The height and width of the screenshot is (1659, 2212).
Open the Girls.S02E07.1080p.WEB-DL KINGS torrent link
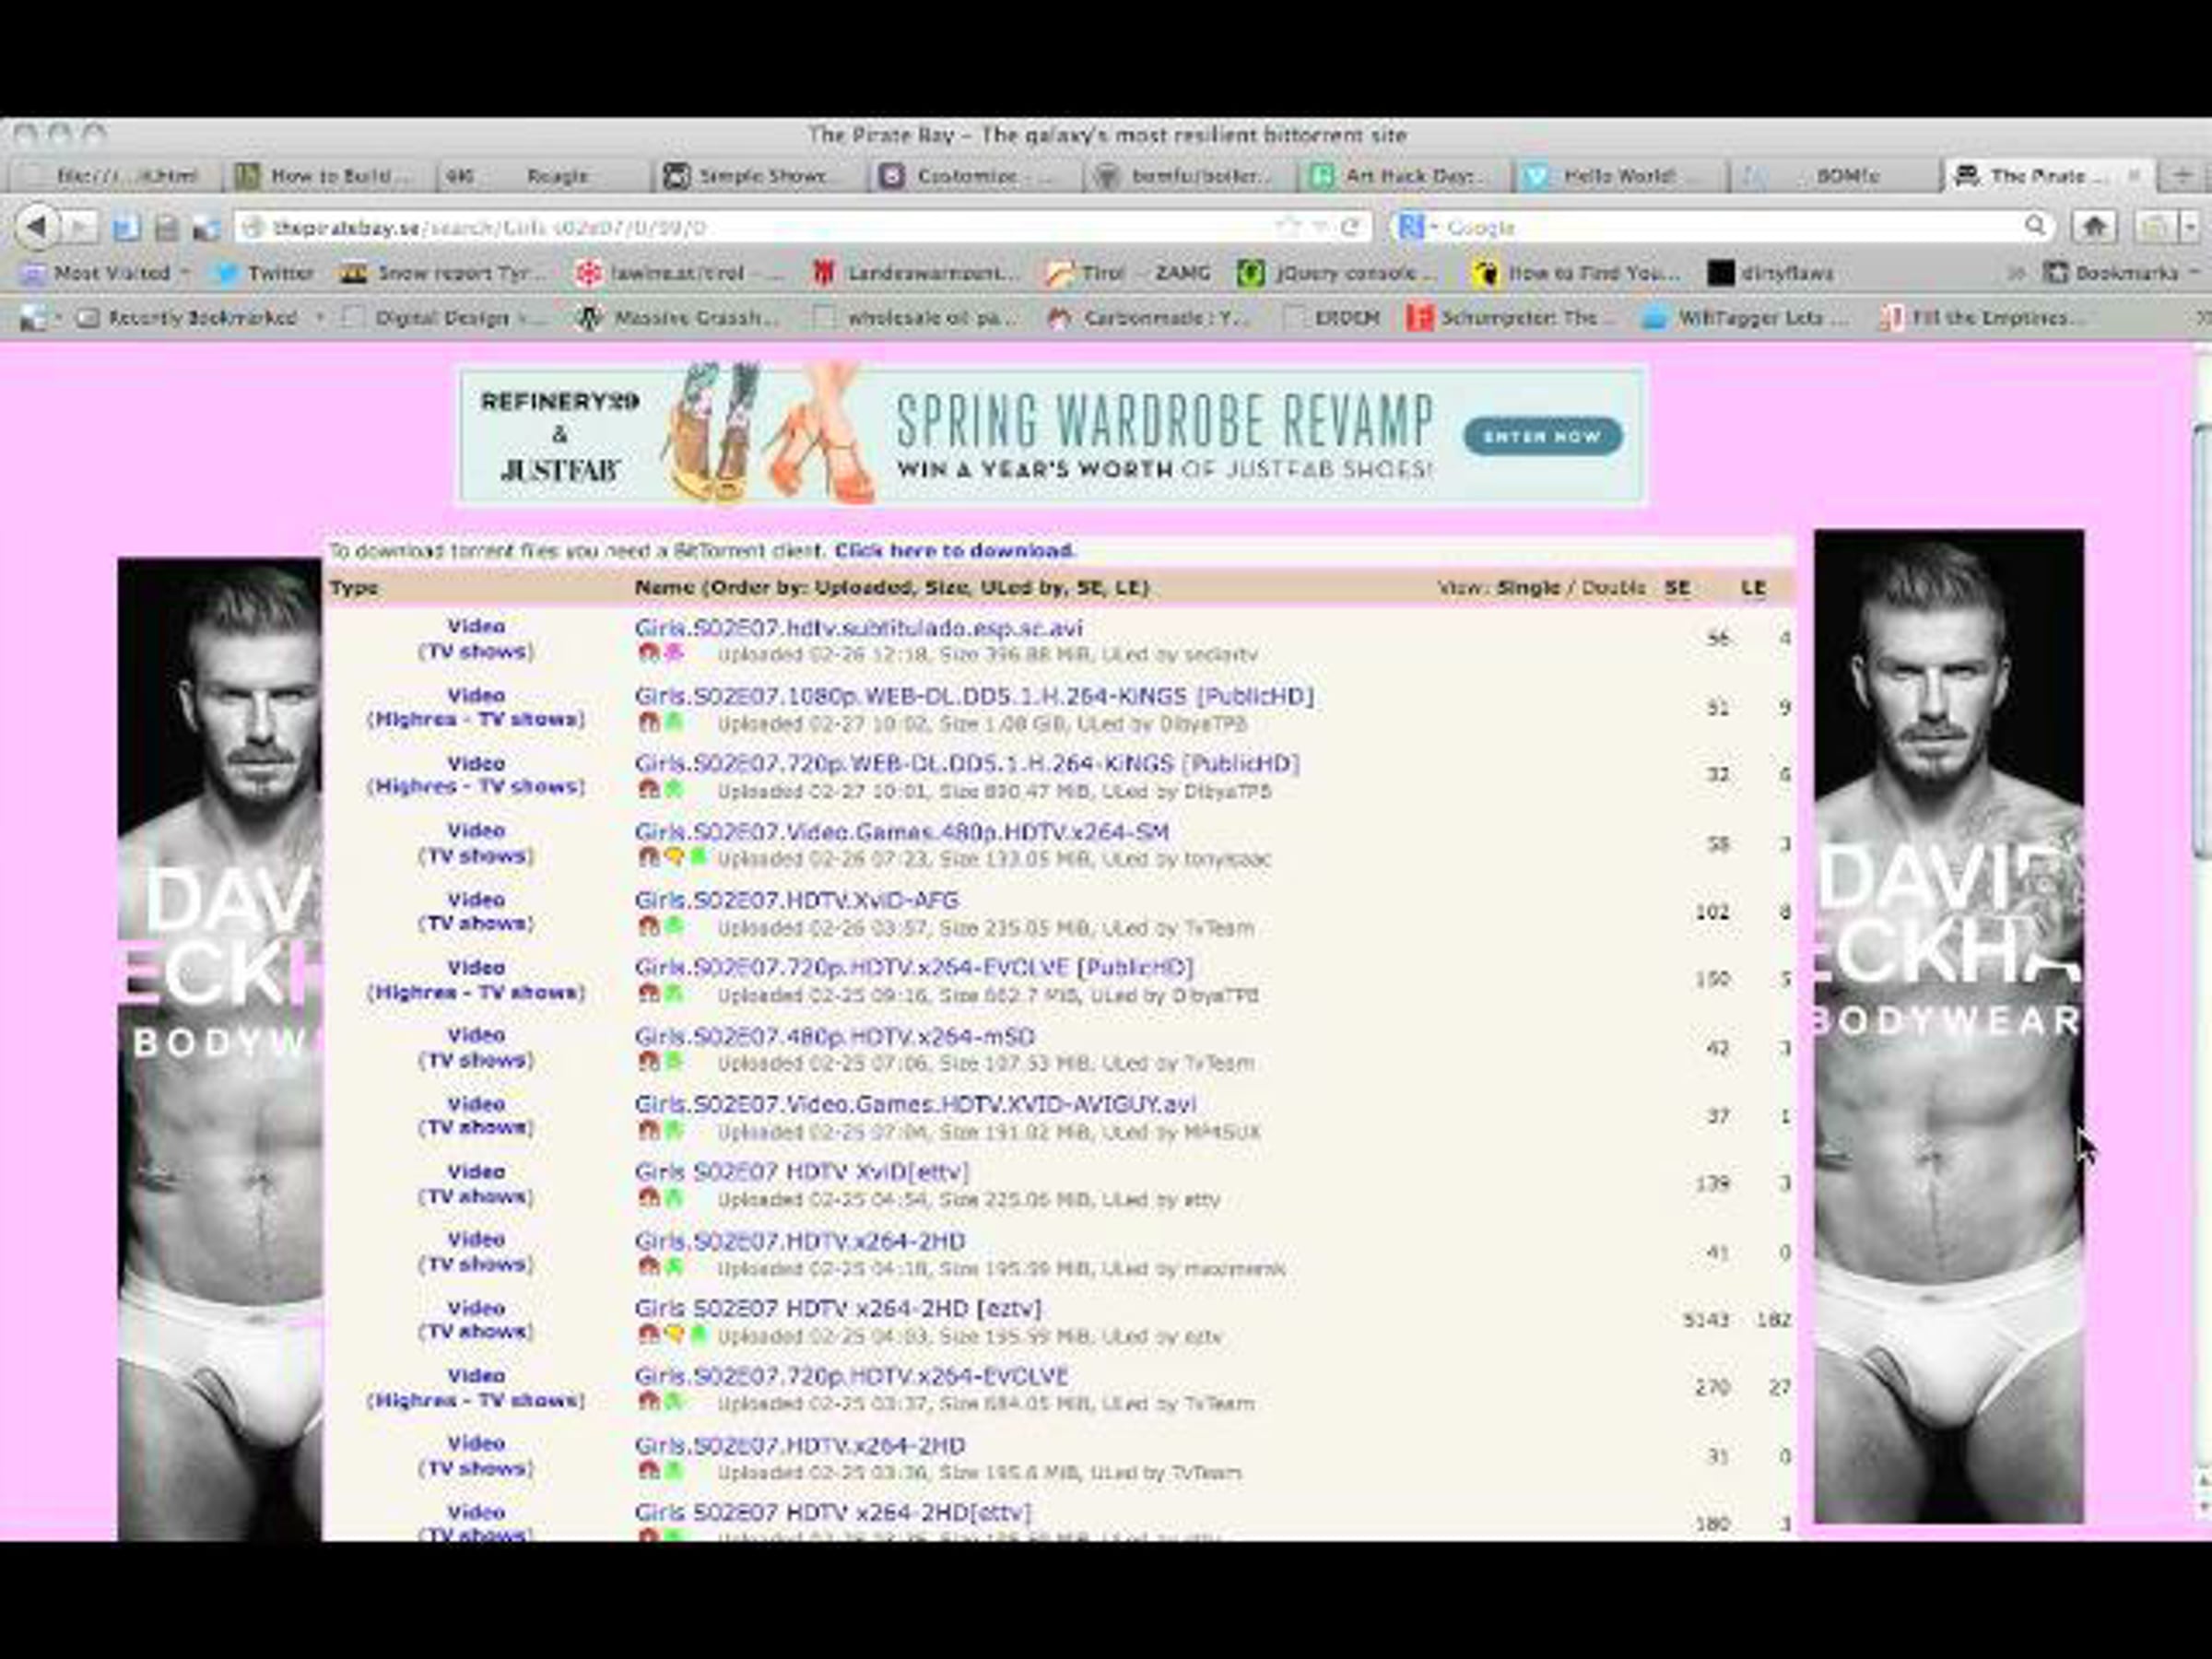974,696
